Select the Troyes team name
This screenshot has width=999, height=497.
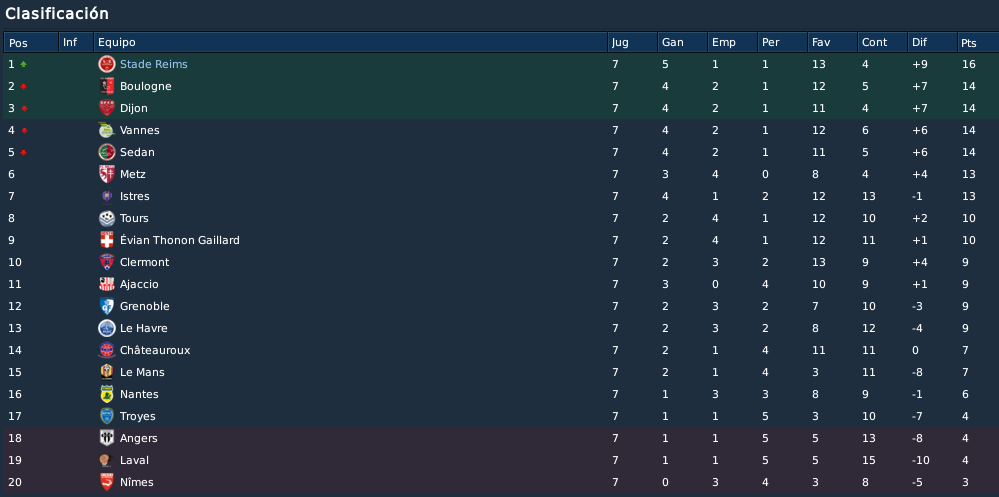(x=138, y=416)
